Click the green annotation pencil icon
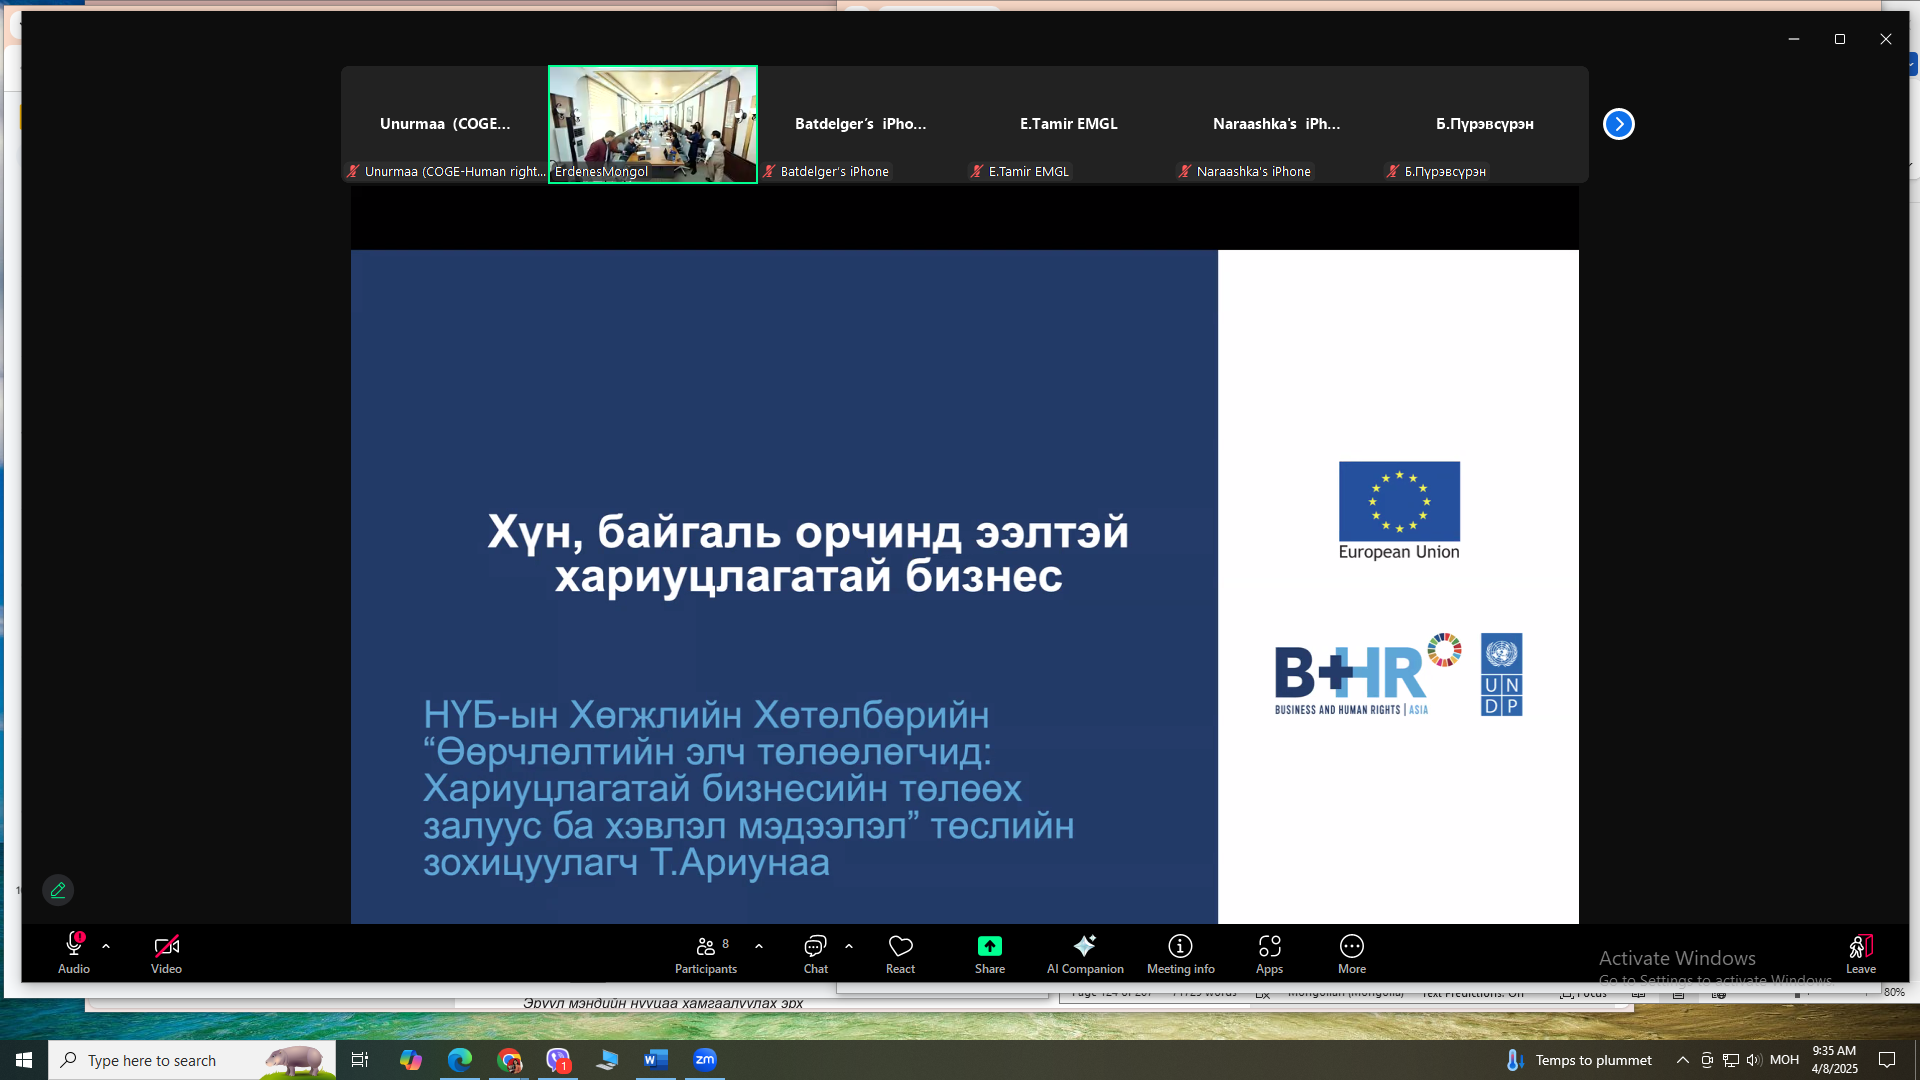This screenshot has height=1080, width=1920. 58,890
